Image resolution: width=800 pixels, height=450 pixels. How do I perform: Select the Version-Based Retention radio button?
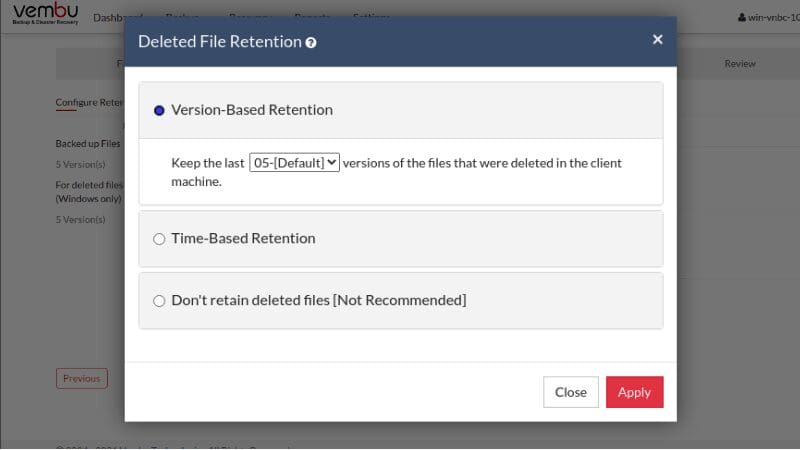pos(159,110)
